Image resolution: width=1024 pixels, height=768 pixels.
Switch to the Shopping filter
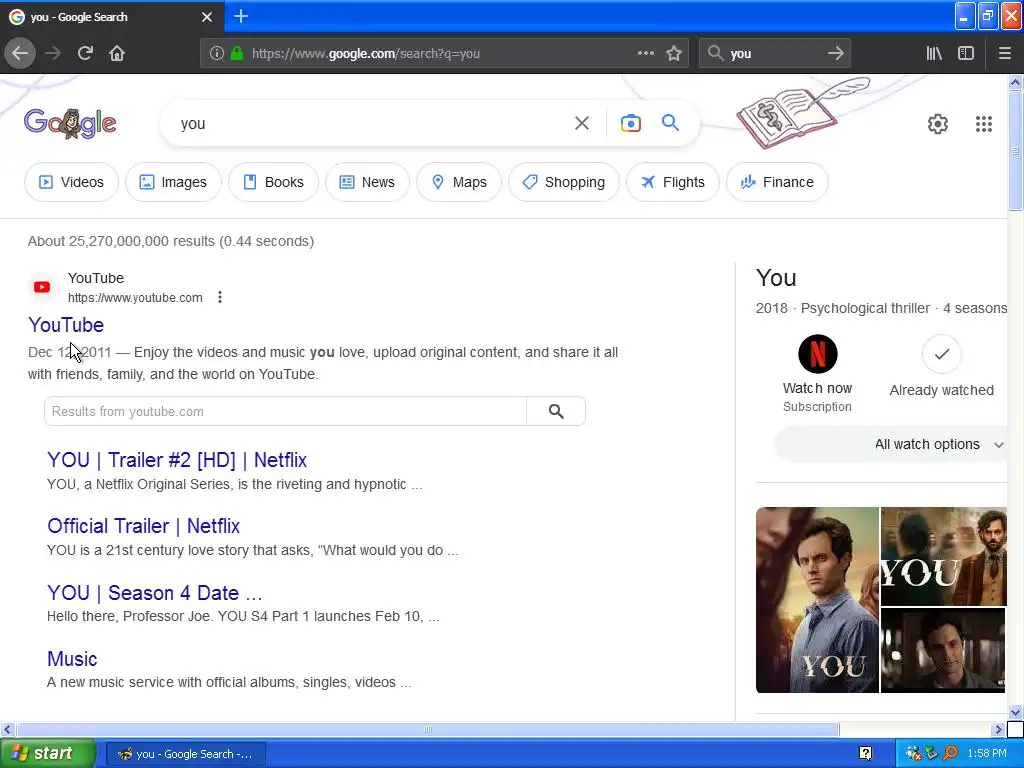pyautogui.click(x=564, y=182)
